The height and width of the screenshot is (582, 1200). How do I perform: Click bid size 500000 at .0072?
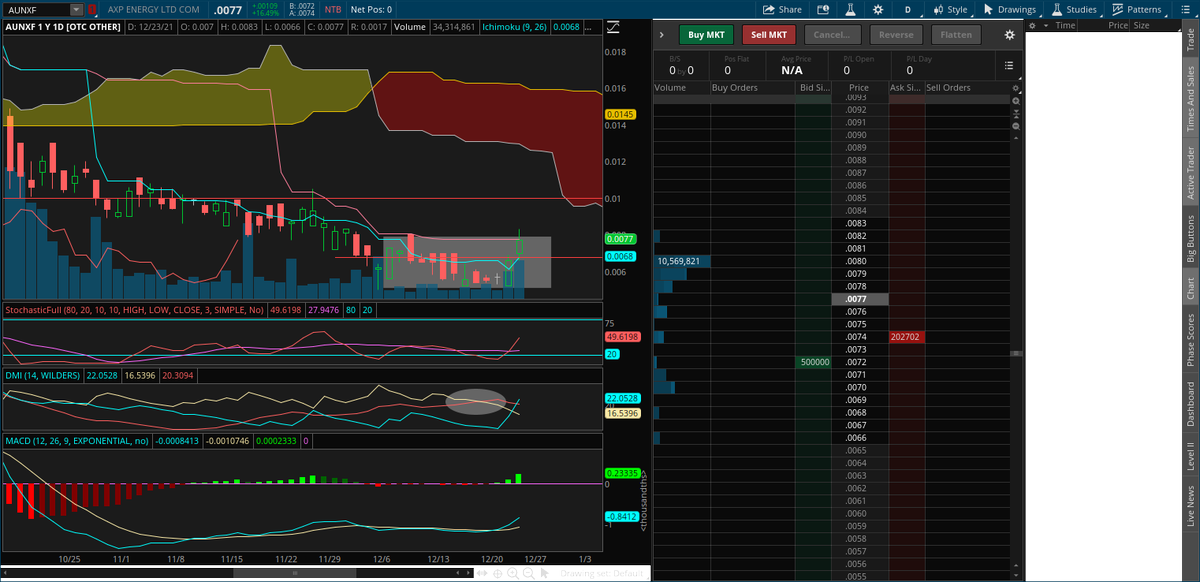[x=814, y=361]
